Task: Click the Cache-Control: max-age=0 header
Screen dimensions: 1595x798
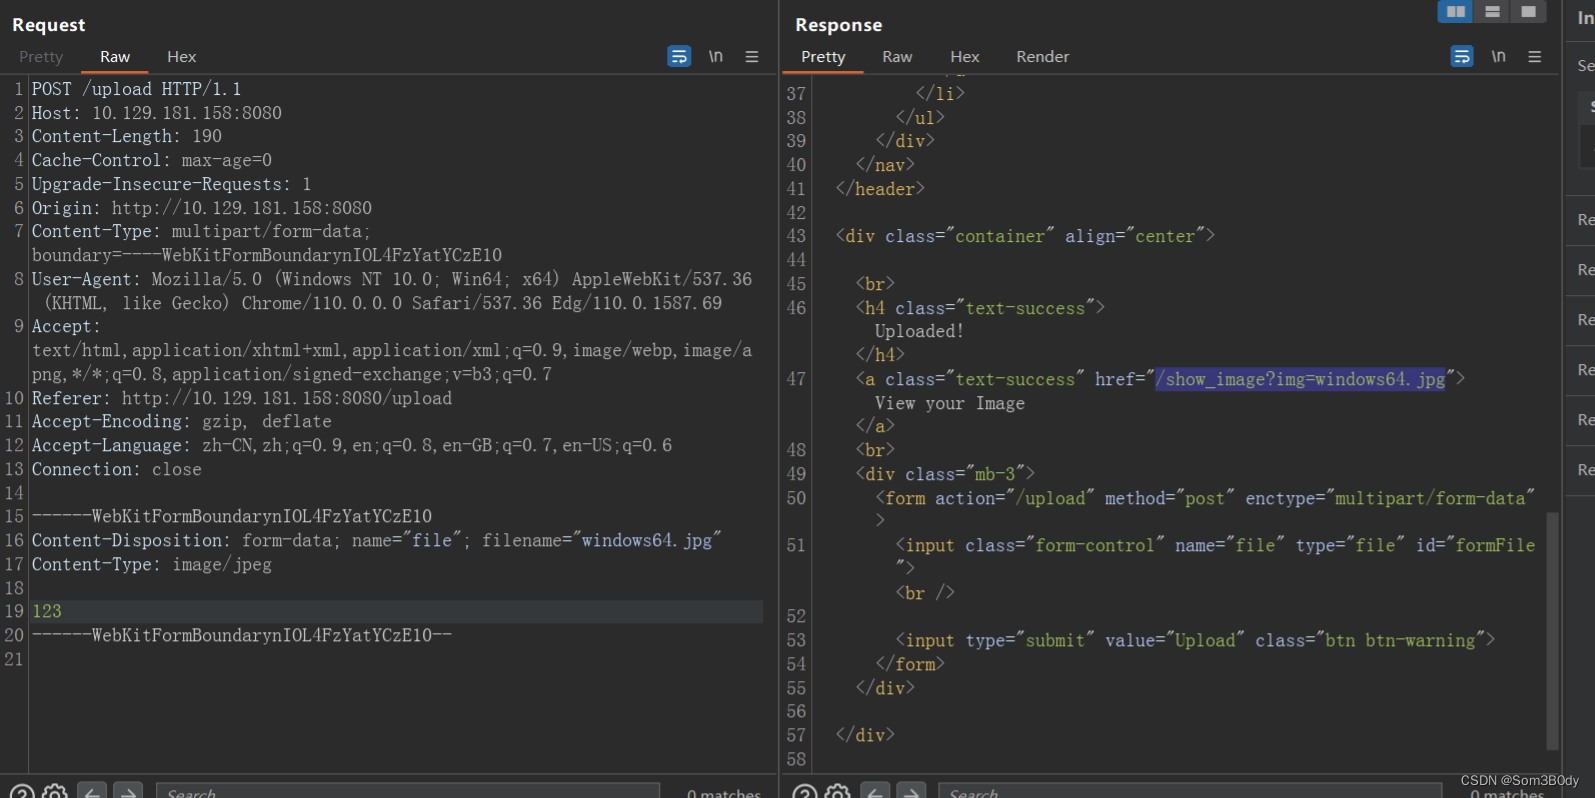Action: 151,160
